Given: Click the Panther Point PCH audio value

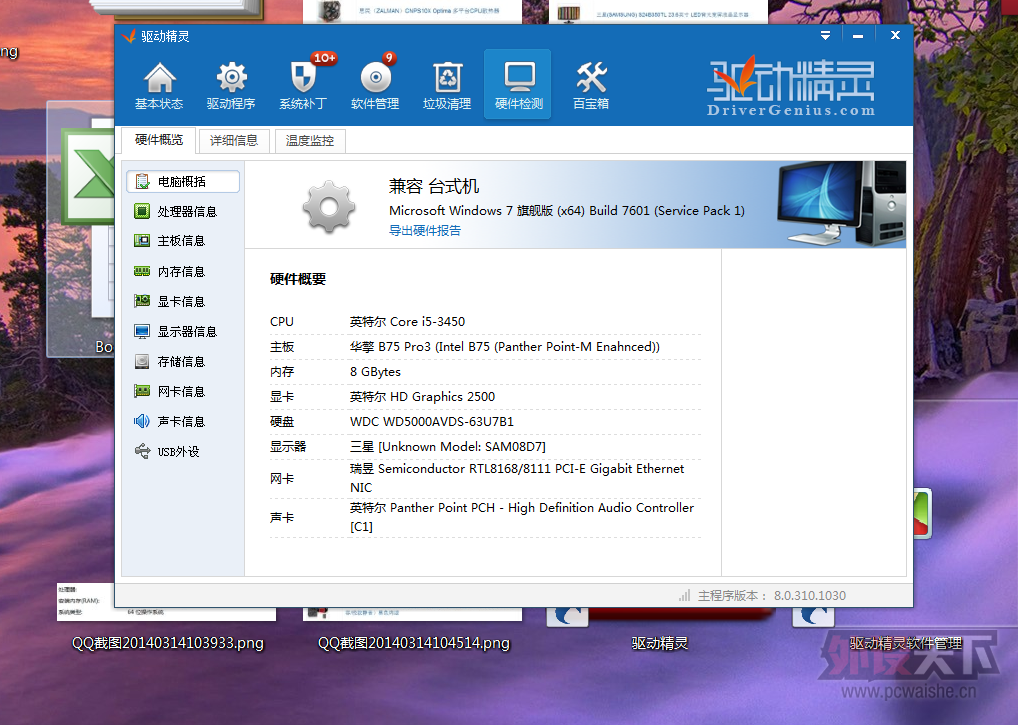Looking at the screenshot, I should (x=522, y=517).
